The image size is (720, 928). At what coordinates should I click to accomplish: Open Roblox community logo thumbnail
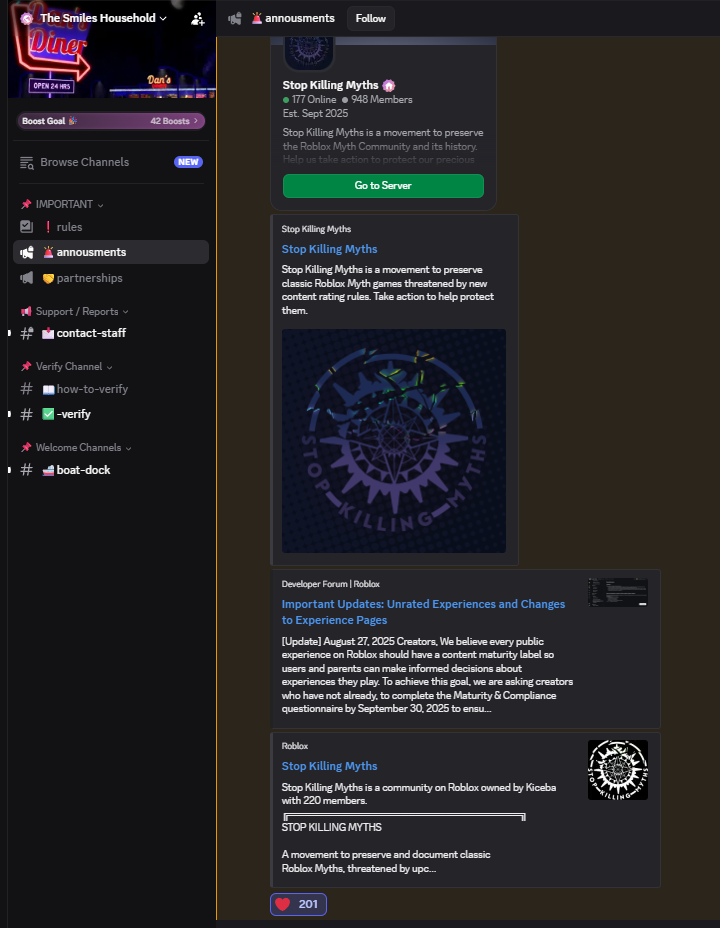618,770
